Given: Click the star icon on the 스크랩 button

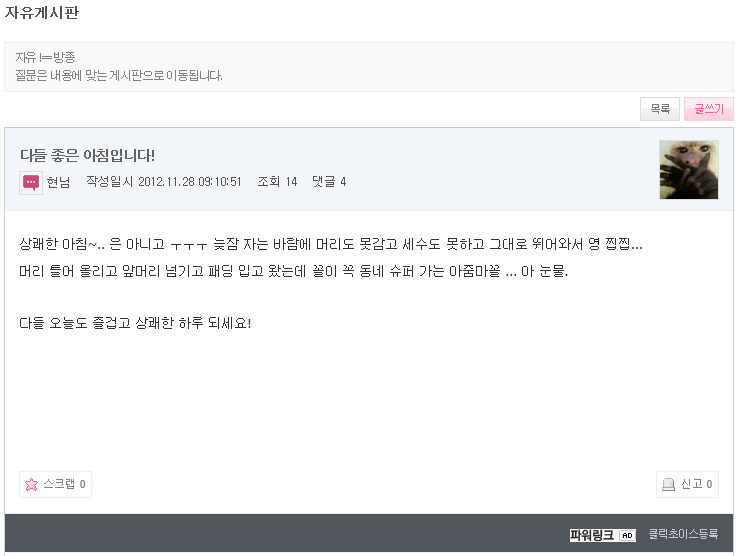Looking at the screenshot, I should (x=32, y=484).
